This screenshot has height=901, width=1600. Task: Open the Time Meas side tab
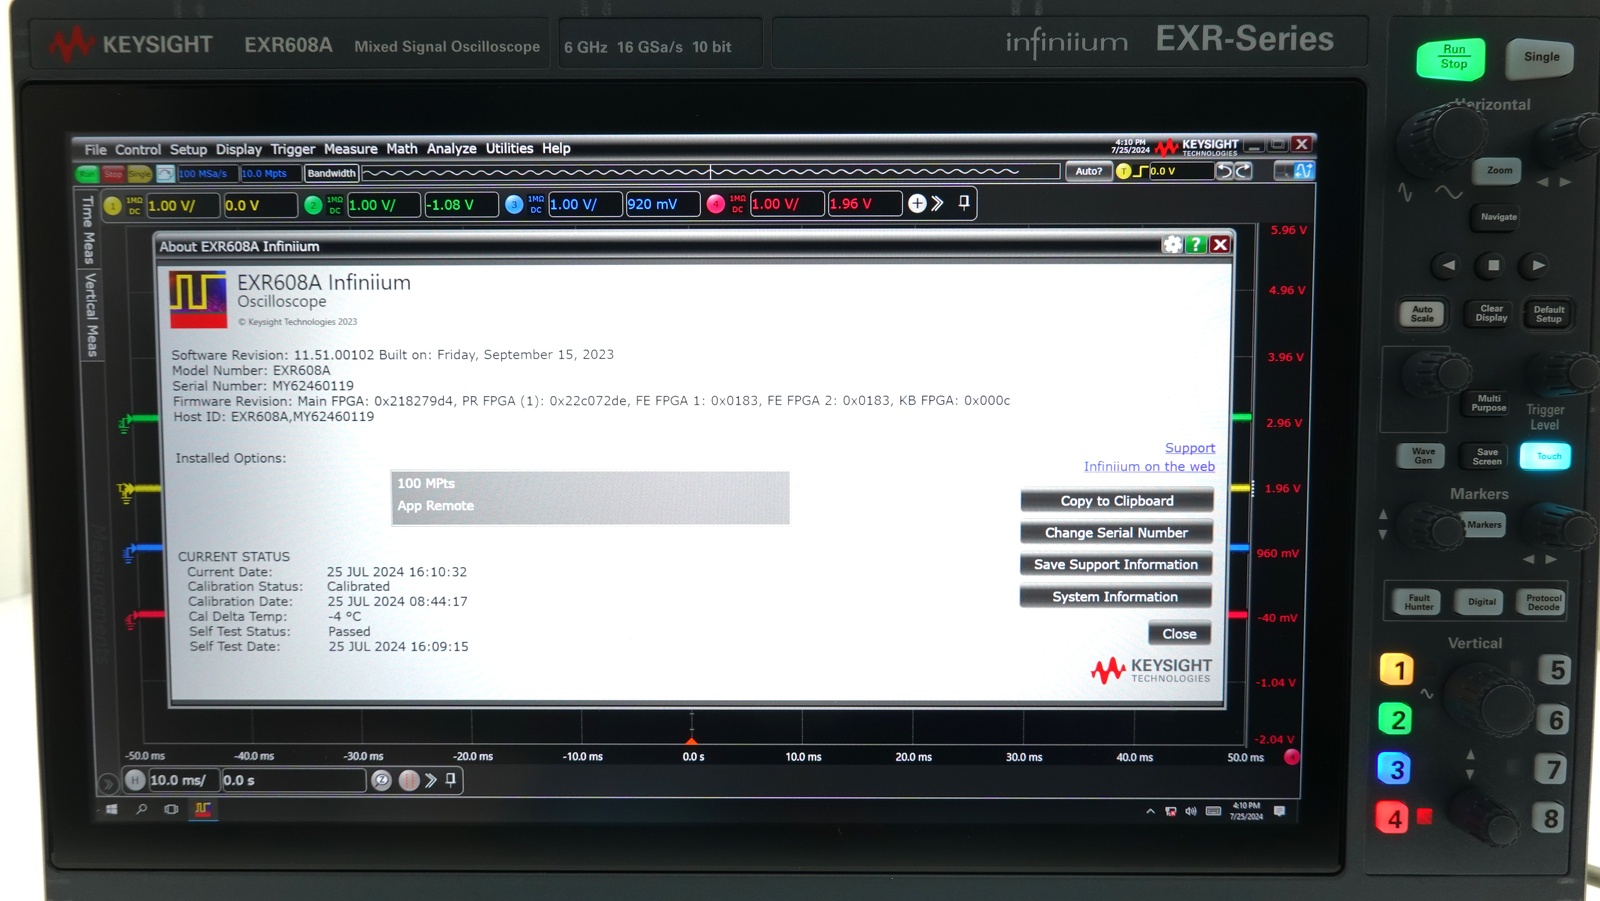pyautogui.click(x=88, y=230)
